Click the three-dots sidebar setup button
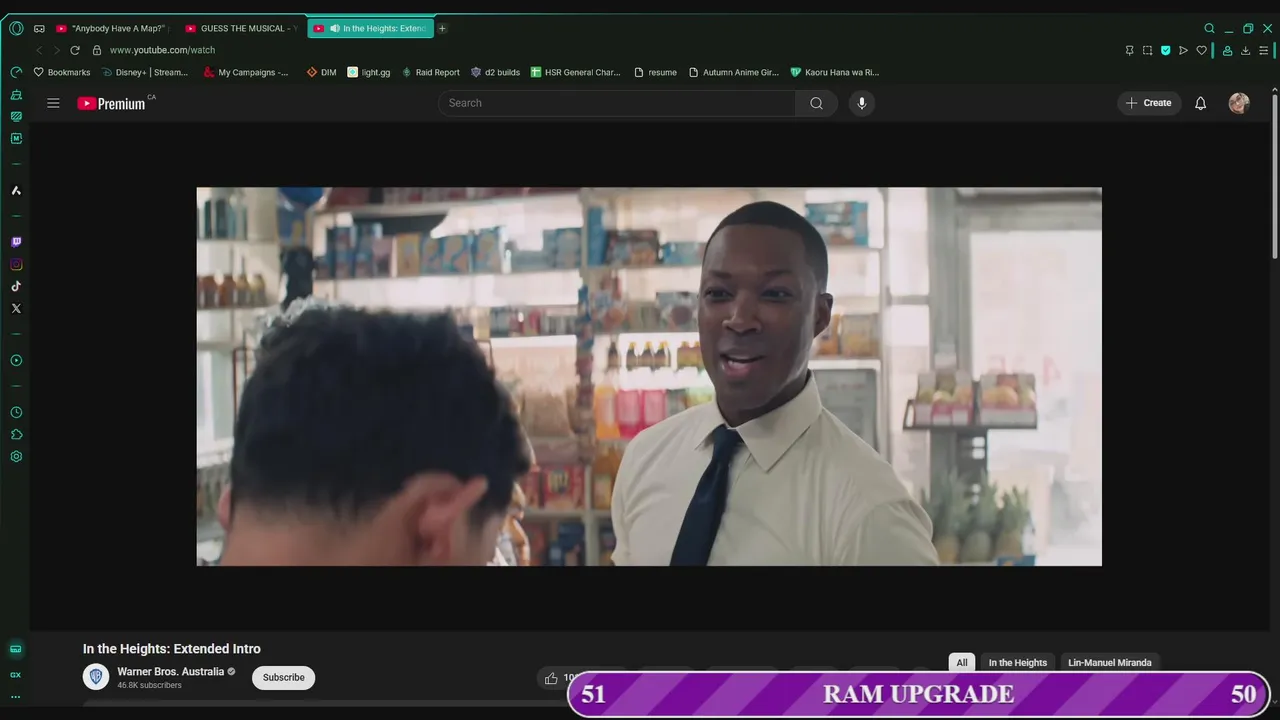The image size is (1280, 720). coord(15,697)
